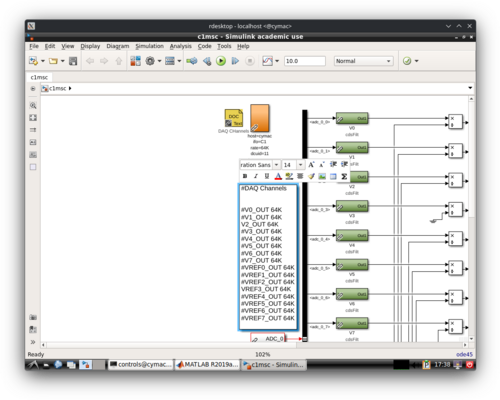The width and height of the screenshot is (500, 400).
Task: Open the Diagram menu
Action: [x=118, y=46]
